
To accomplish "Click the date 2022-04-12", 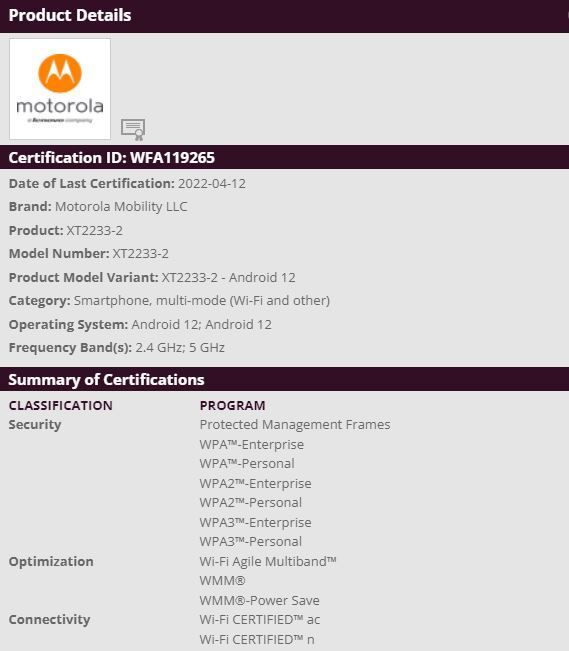I will click(212, 184).
